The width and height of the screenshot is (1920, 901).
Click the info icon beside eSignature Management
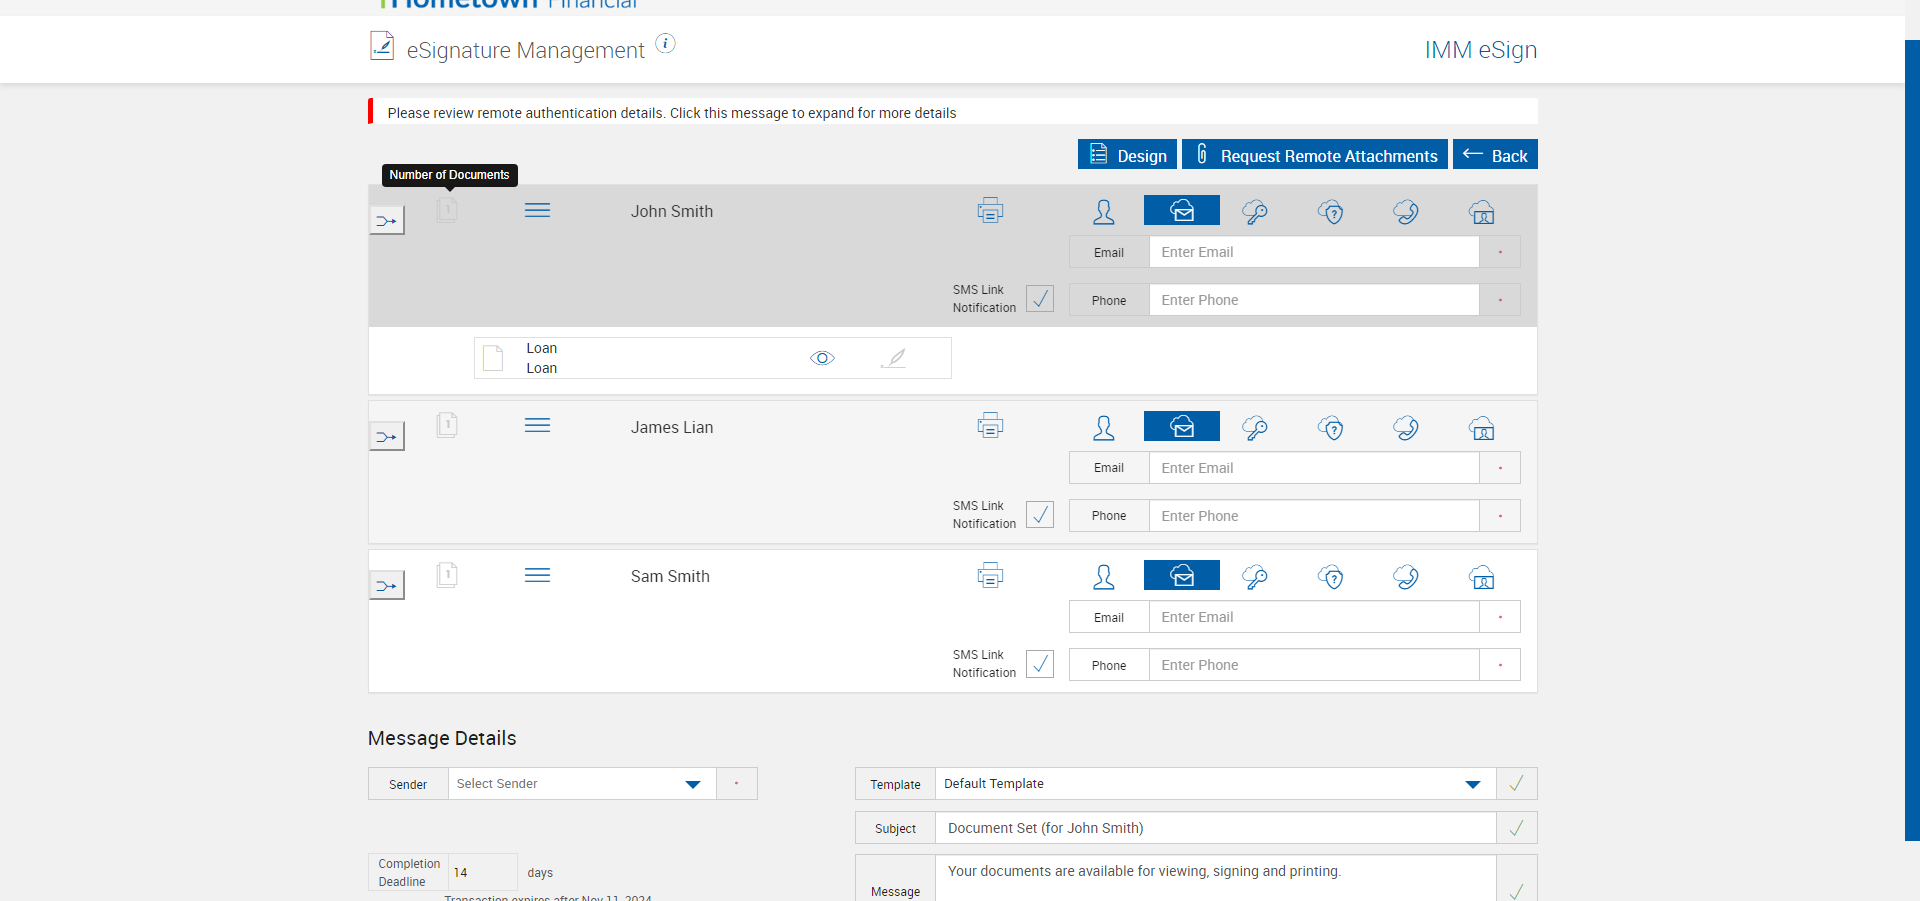click(x=665, y=44)
